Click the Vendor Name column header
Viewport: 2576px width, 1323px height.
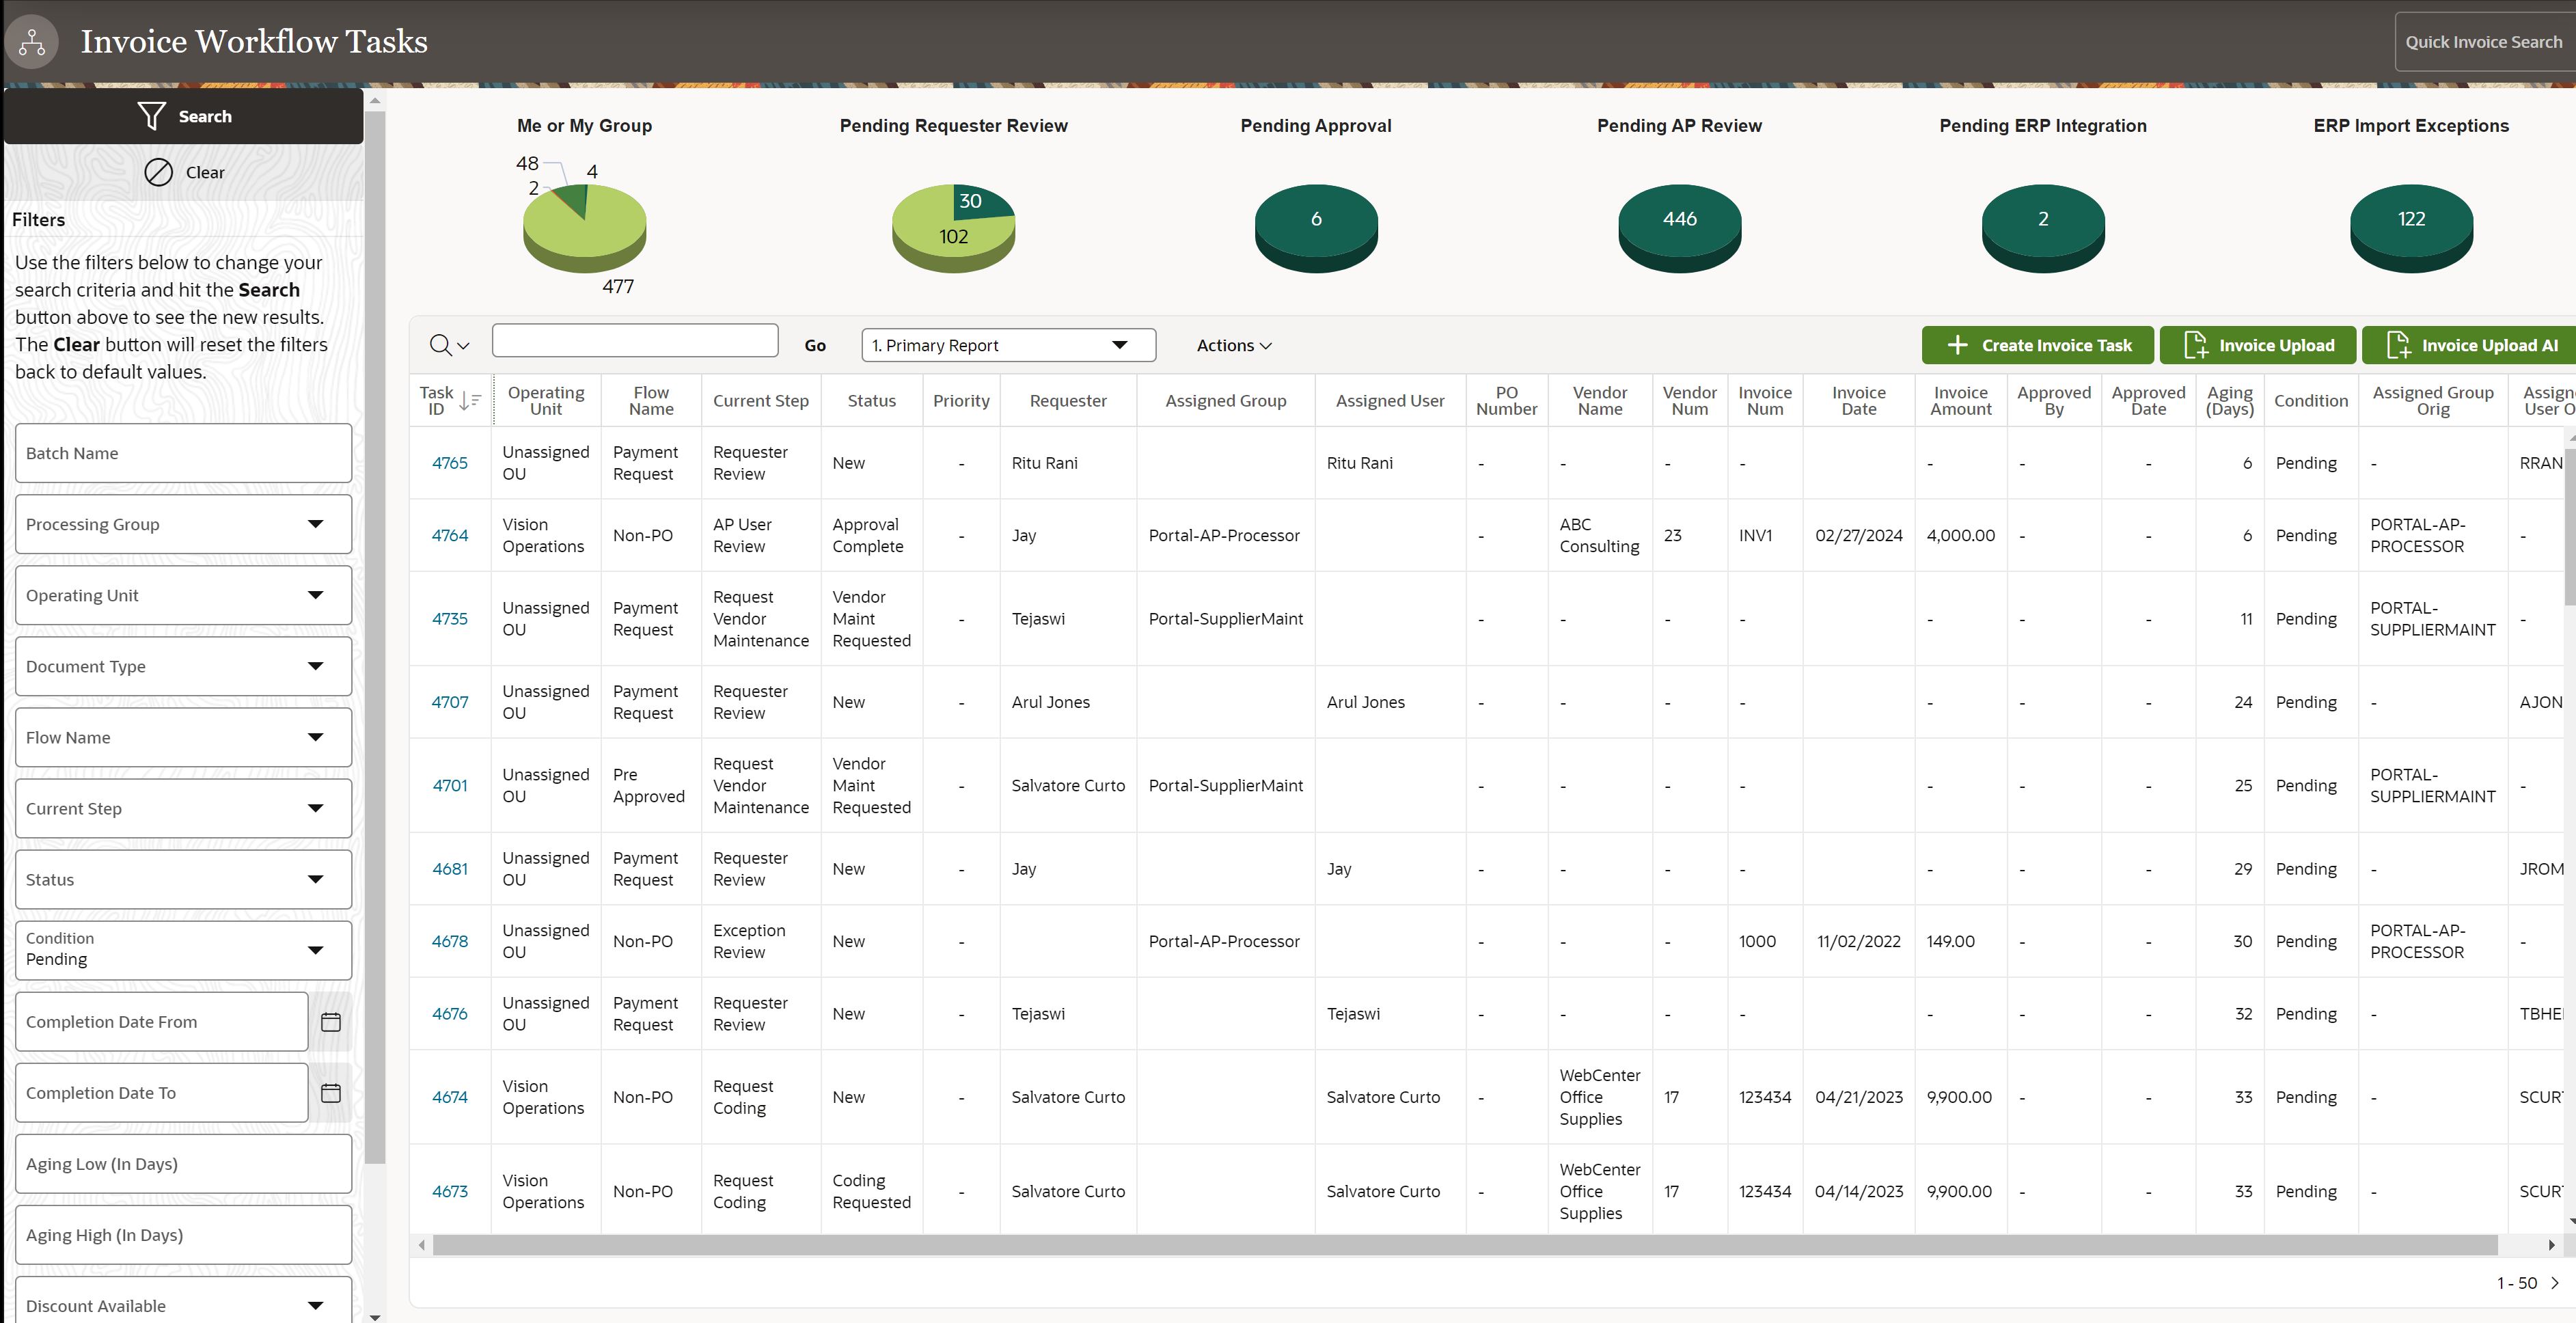click(x=1599, y=401)
